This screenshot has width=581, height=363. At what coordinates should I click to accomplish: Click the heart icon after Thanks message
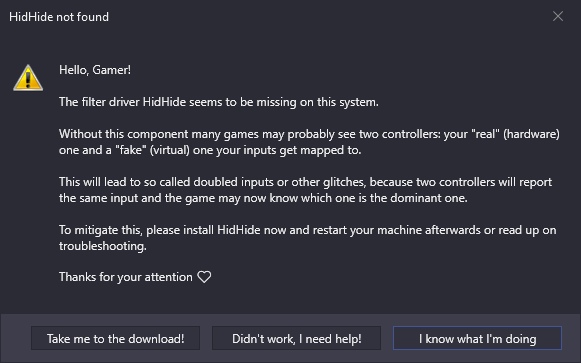click(x=204, y=277)
